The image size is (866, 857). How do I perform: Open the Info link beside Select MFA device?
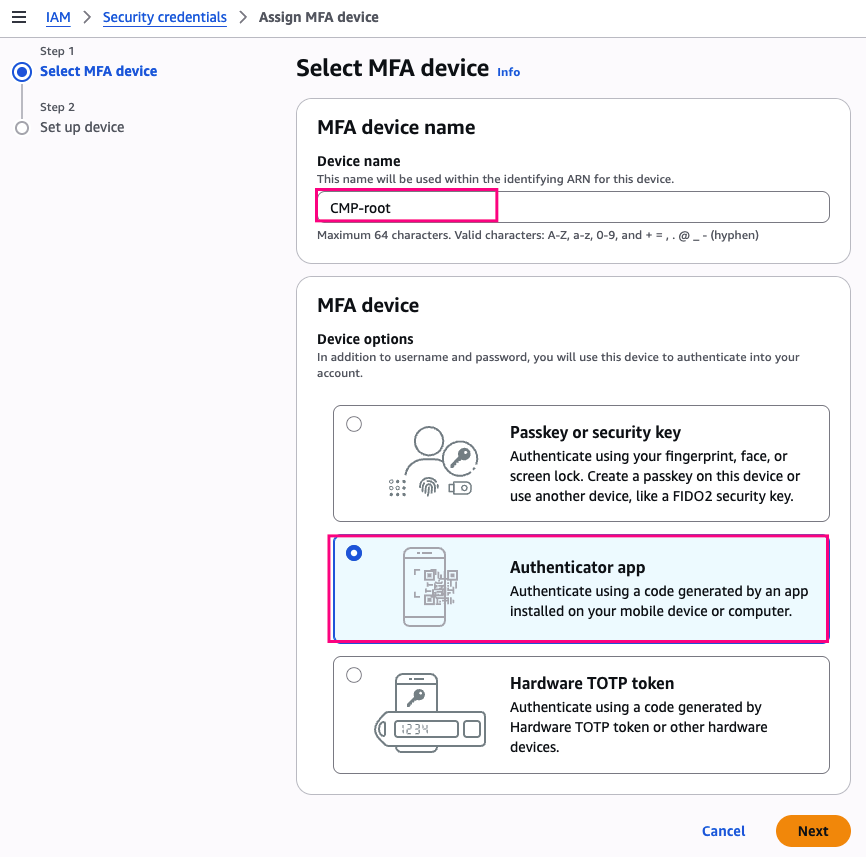pyautogui.click(x=508, y=72)
